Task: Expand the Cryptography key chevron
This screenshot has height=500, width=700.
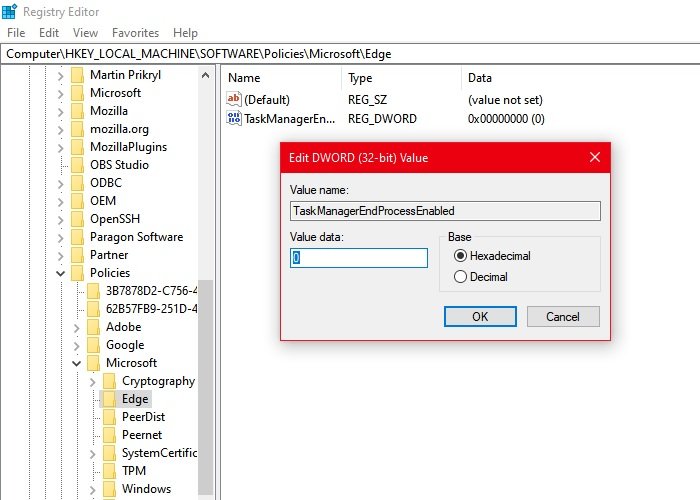Action: coord(92,382)
